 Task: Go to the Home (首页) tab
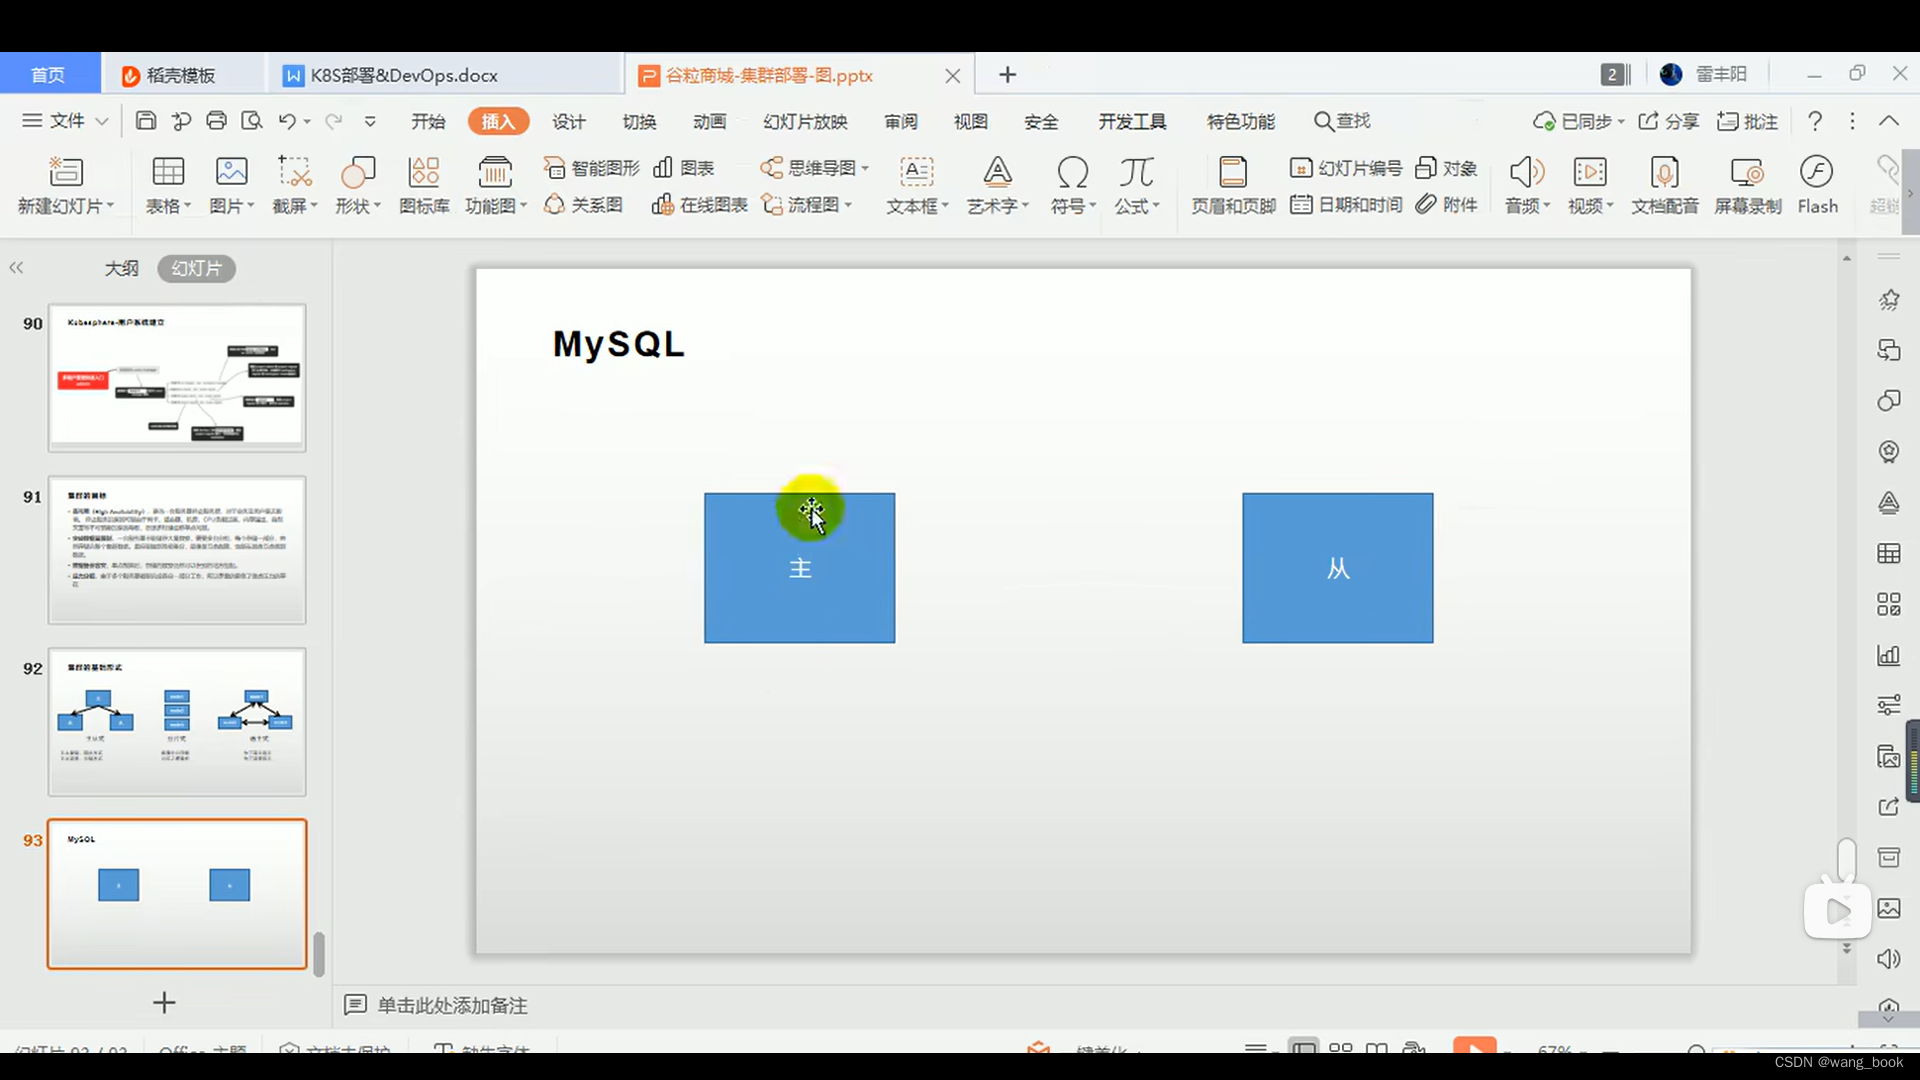click(x=48, y=75)
